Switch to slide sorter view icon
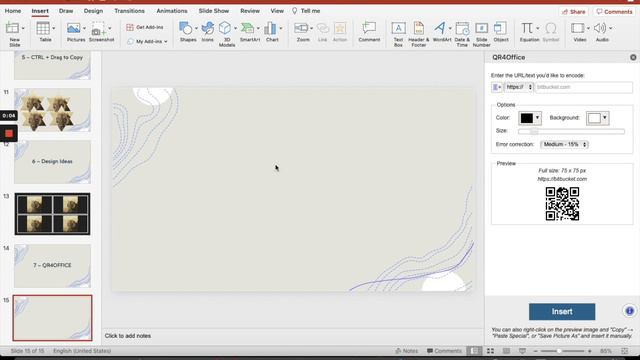 point(491,351)
